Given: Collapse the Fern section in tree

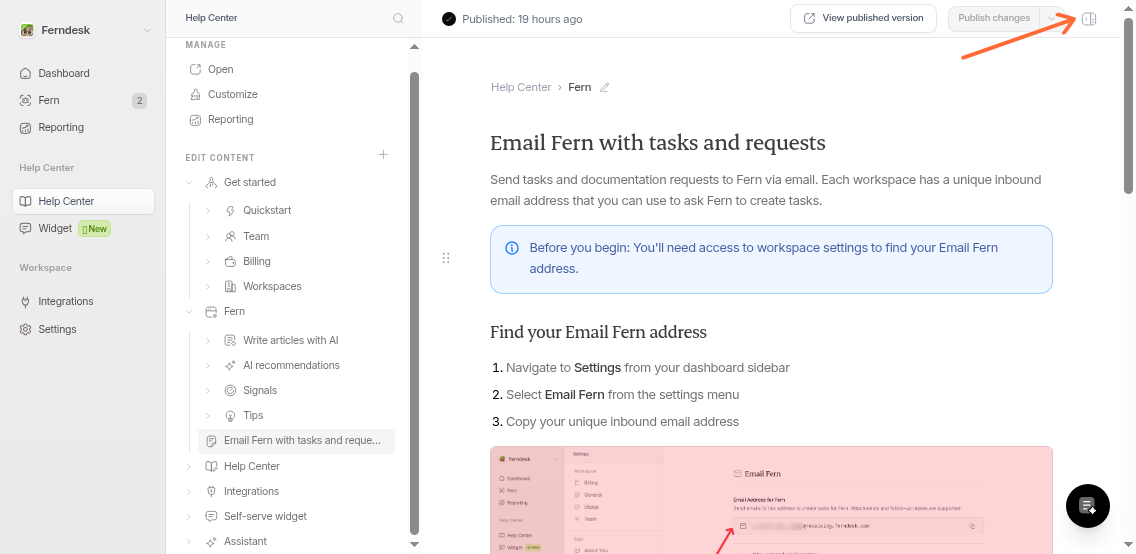Looking at the screenshot, I should coord(189,311).
